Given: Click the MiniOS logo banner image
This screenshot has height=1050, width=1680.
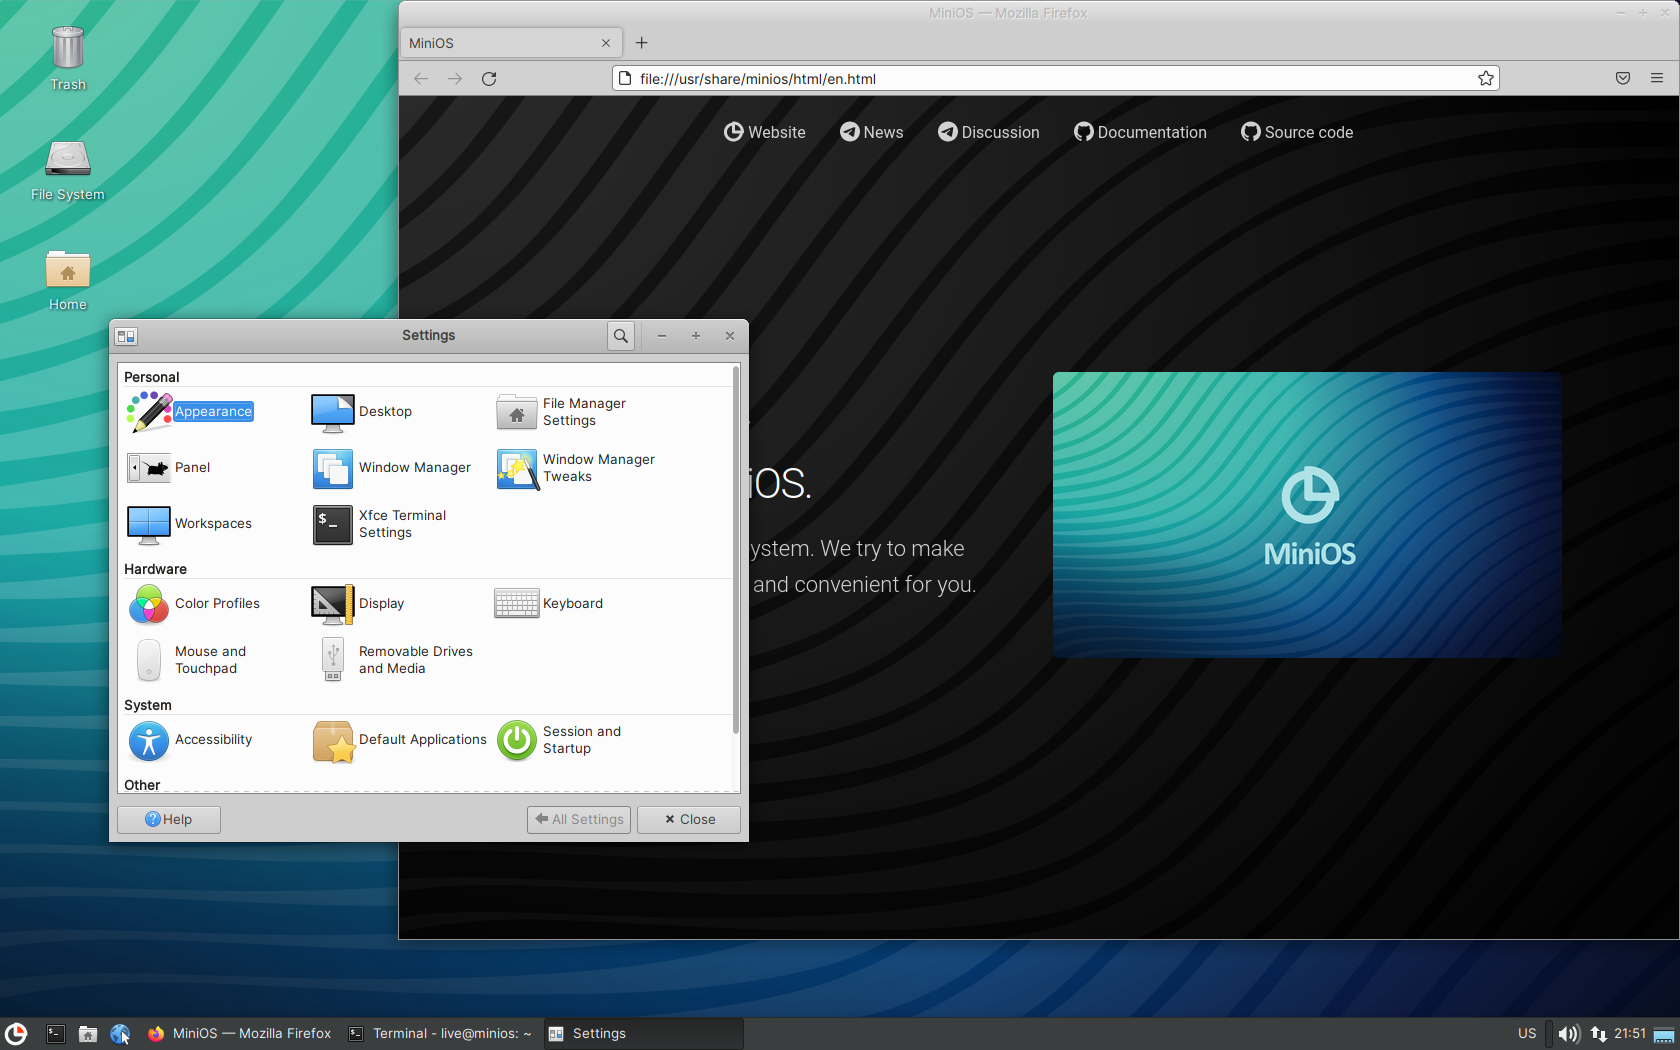Looking at the screenshot, I should tap(1307, 515).
